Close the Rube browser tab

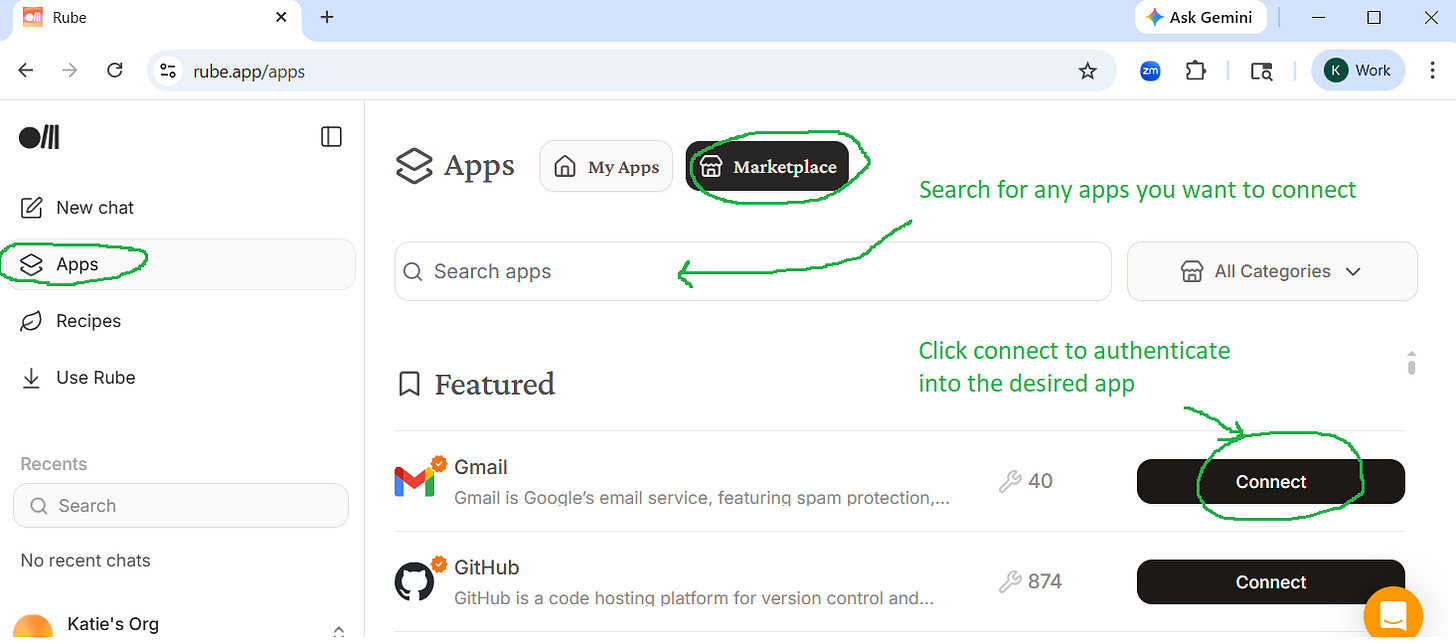tap(282, 17)
